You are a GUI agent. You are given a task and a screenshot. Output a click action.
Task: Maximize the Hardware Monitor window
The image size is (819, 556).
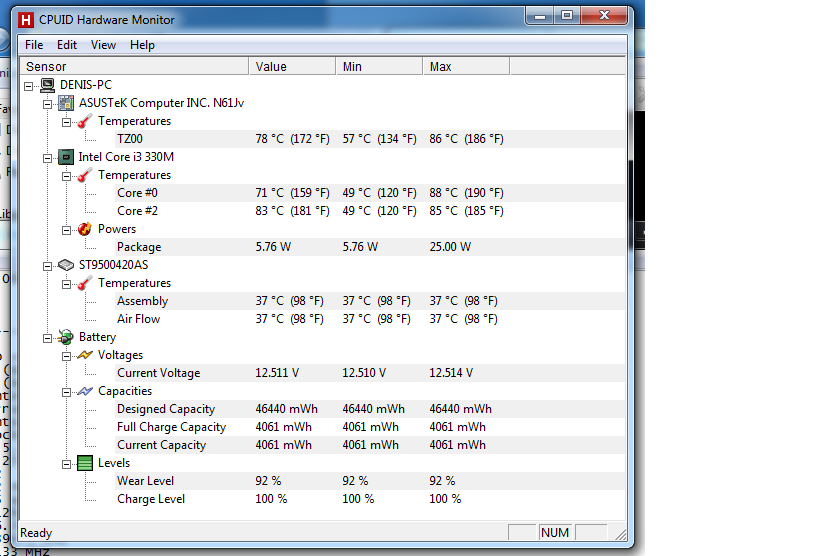(x=567, y=16)
